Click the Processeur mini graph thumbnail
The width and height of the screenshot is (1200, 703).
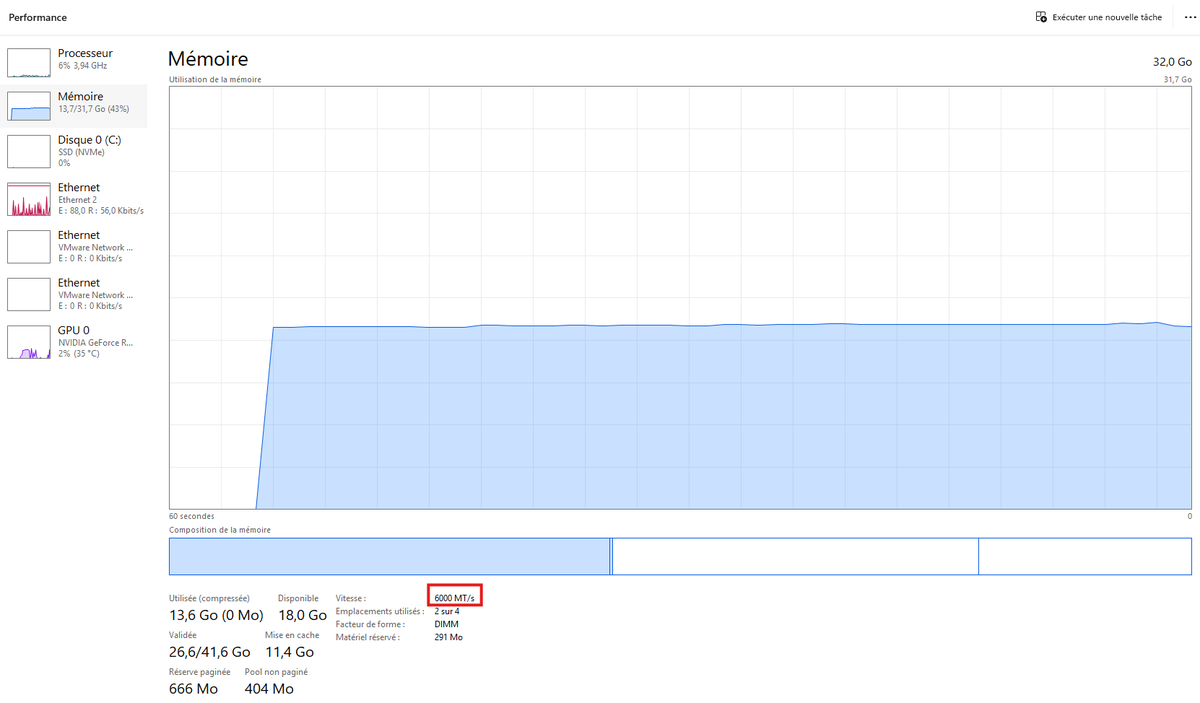(29, 62)
